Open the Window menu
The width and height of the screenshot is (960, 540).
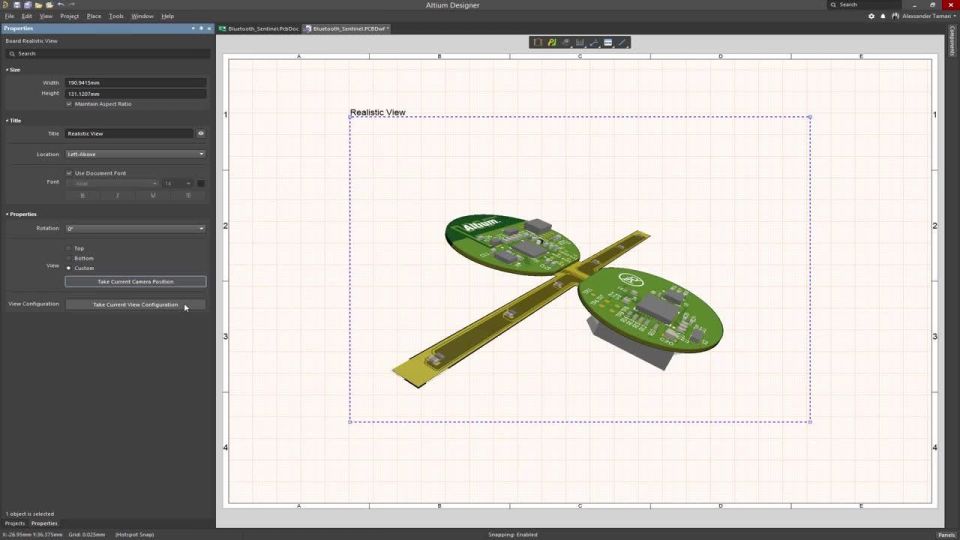pyautogui.click(x=142, y=17)
